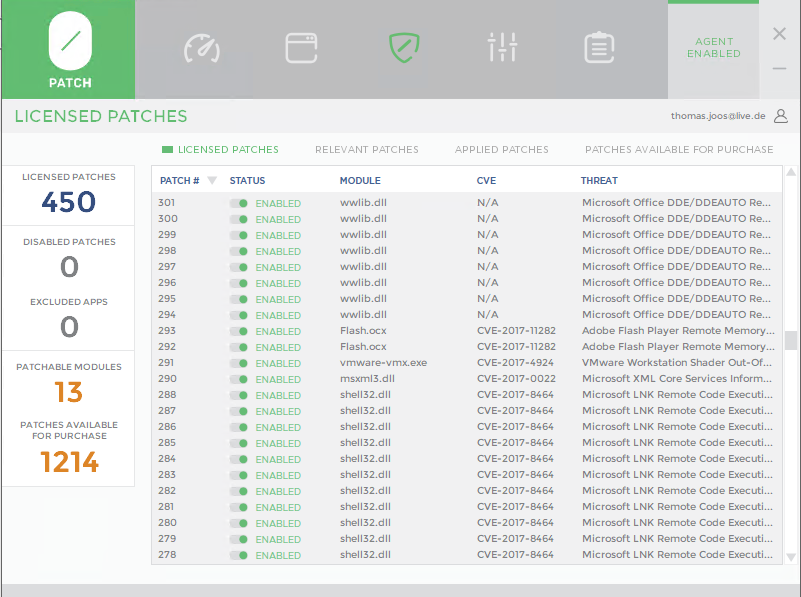The width and height of the screenshot is (801, 597).
Task: Switch to the Relevant Patches tab
Action: coord(366,150)
